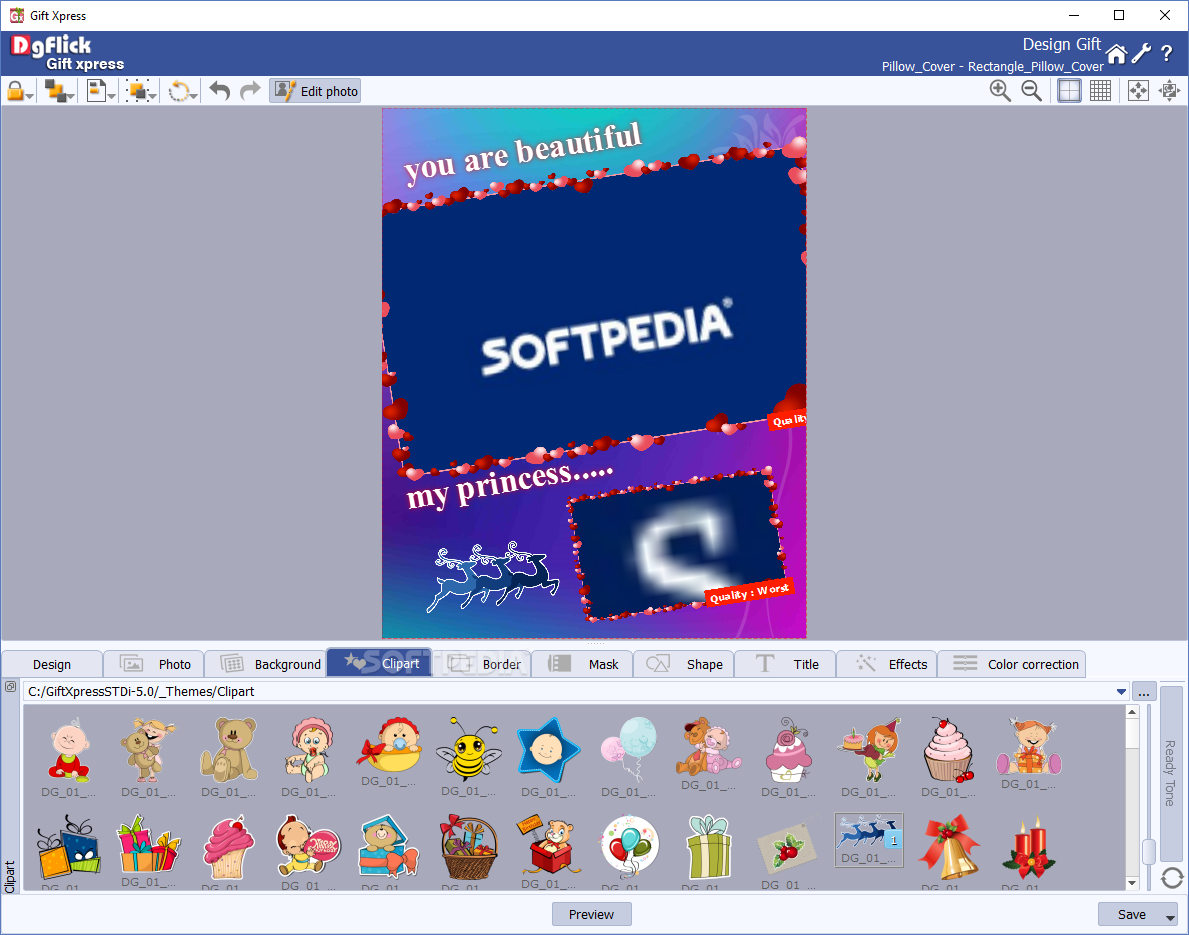Image resolution: width=1189 pixels, height=935 pixels.
Task: Click the Save button
Action: pos(1131,915)
